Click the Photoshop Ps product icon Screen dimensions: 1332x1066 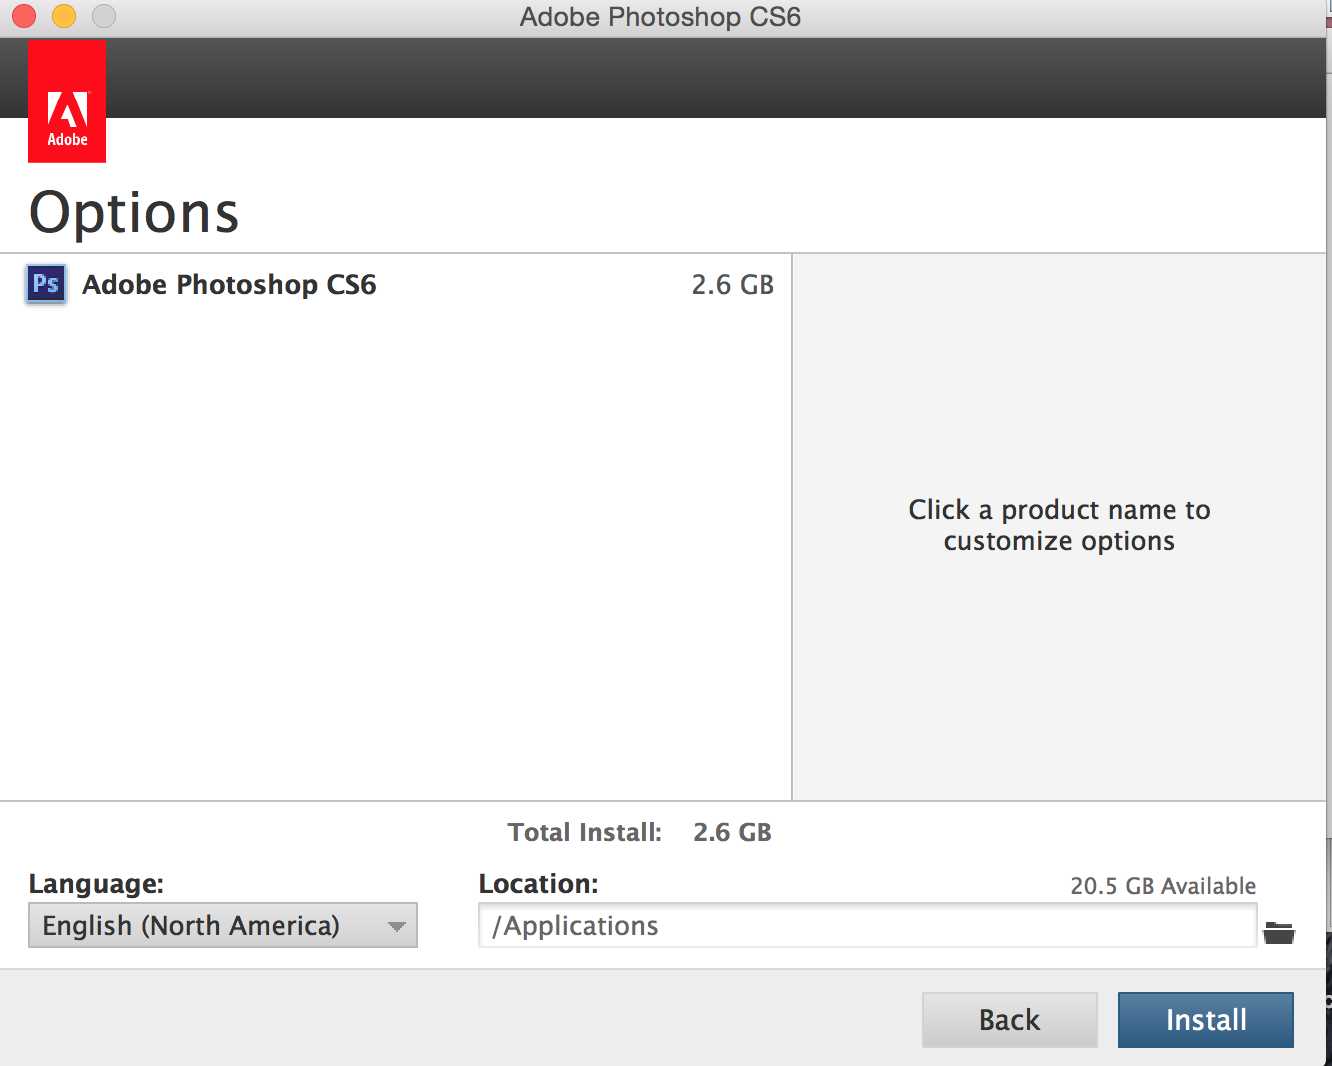click(46, 284)
